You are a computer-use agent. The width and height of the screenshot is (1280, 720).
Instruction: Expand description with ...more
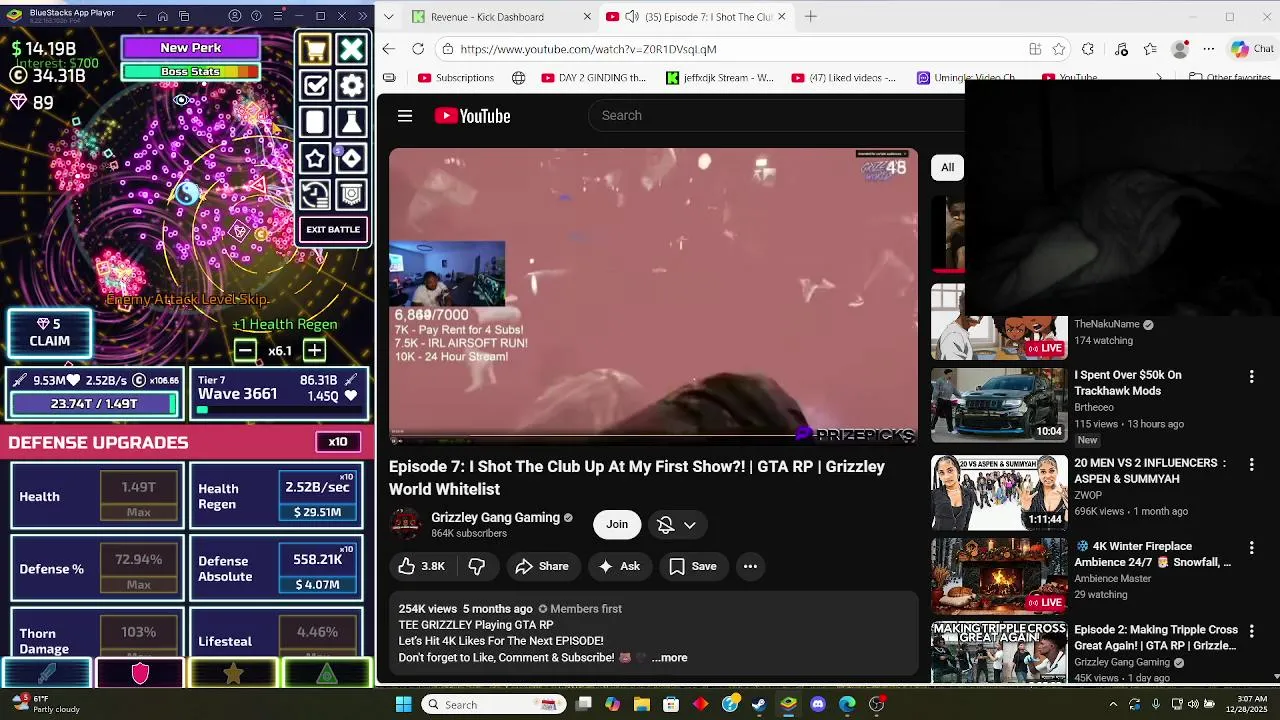point(669,658)
